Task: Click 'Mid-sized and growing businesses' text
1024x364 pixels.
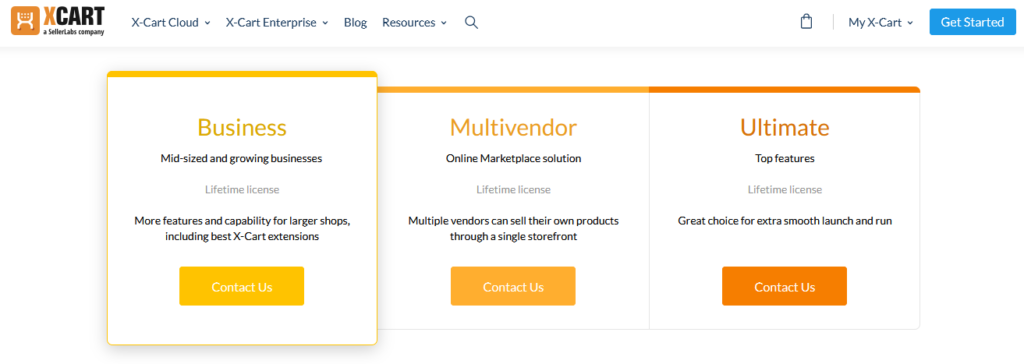Action: click(x=242, y=158)
